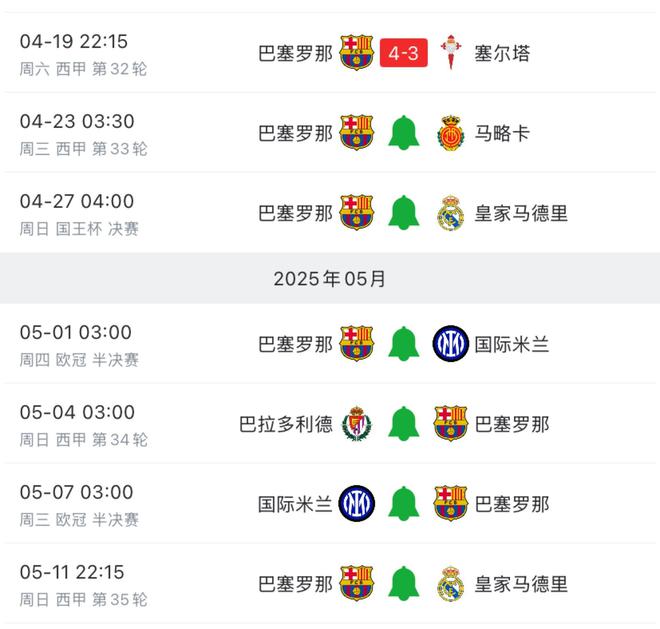The width and height of the screenshot is (660, 629).
Task: Turn on reminder bell for the 巴拉多利德 match
Action: [x=404, y=424]
